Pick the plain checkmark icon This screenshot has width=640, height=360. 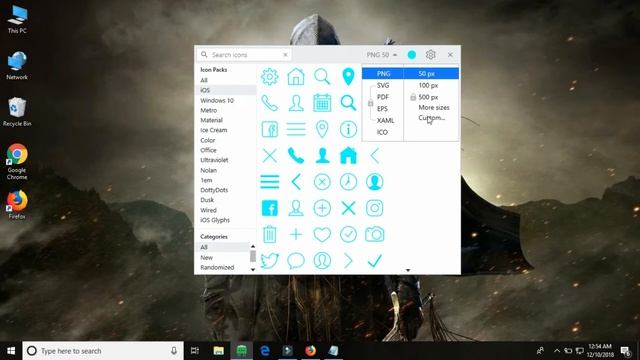click(374, 261)
